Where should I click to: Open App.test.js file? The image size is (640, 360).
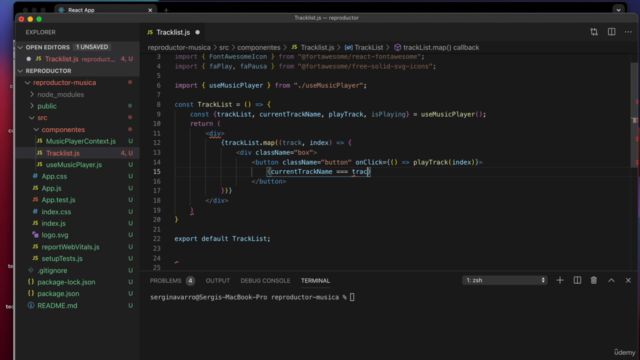58,200
